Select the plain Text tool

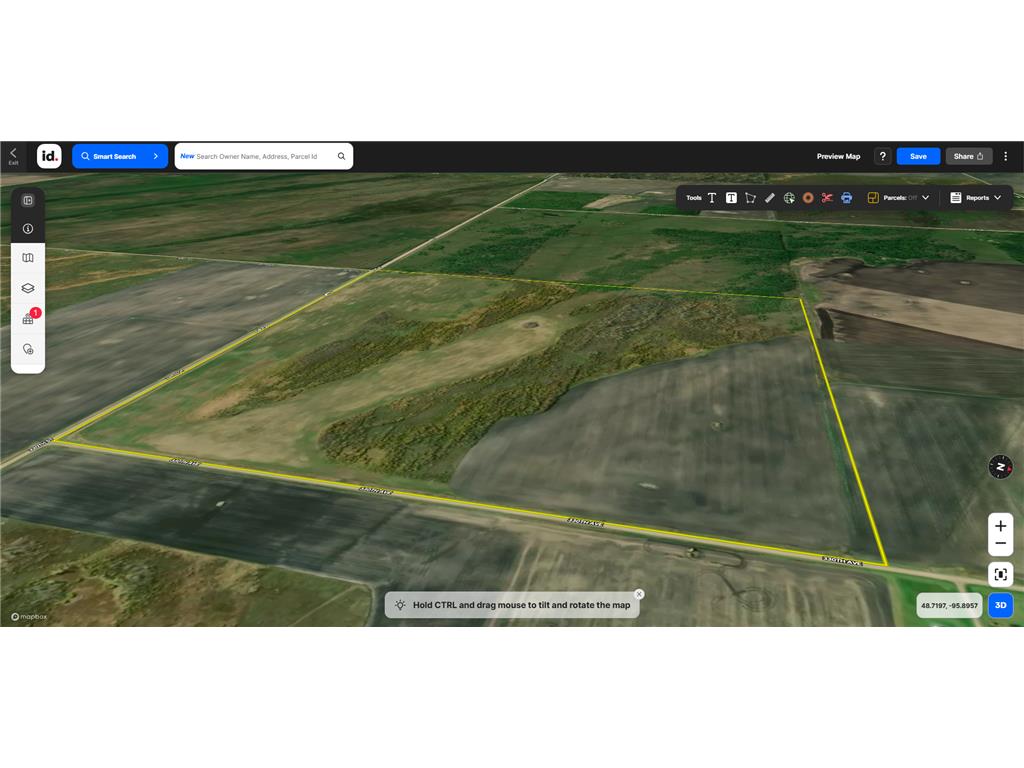[x=712, y=198]
